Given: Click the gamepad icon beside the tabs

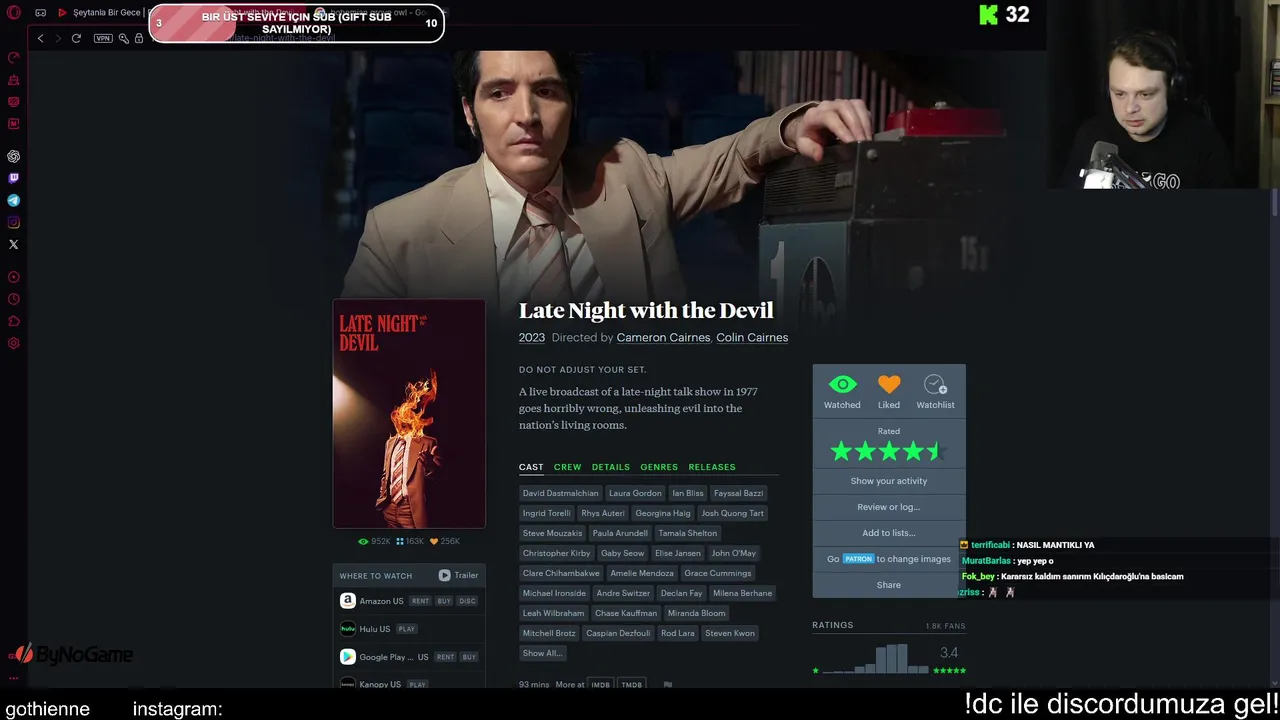Looking at the screenshot, I should pos(40,13).
